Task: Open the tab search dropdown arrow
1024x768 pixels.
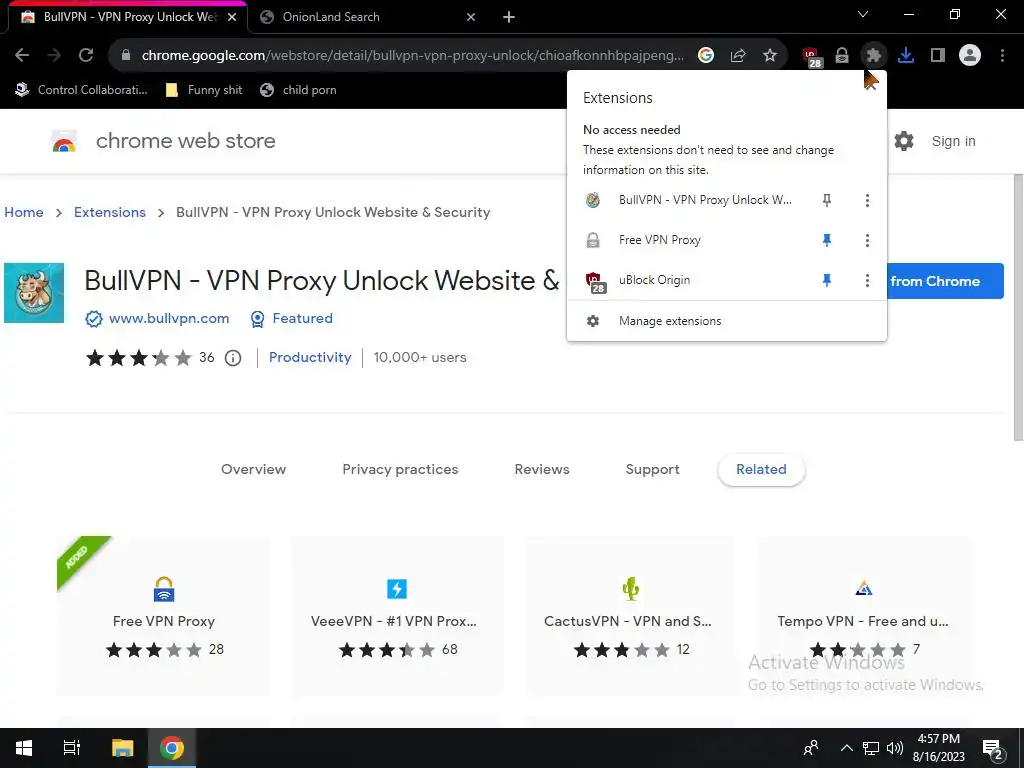Action: point(863,14)
